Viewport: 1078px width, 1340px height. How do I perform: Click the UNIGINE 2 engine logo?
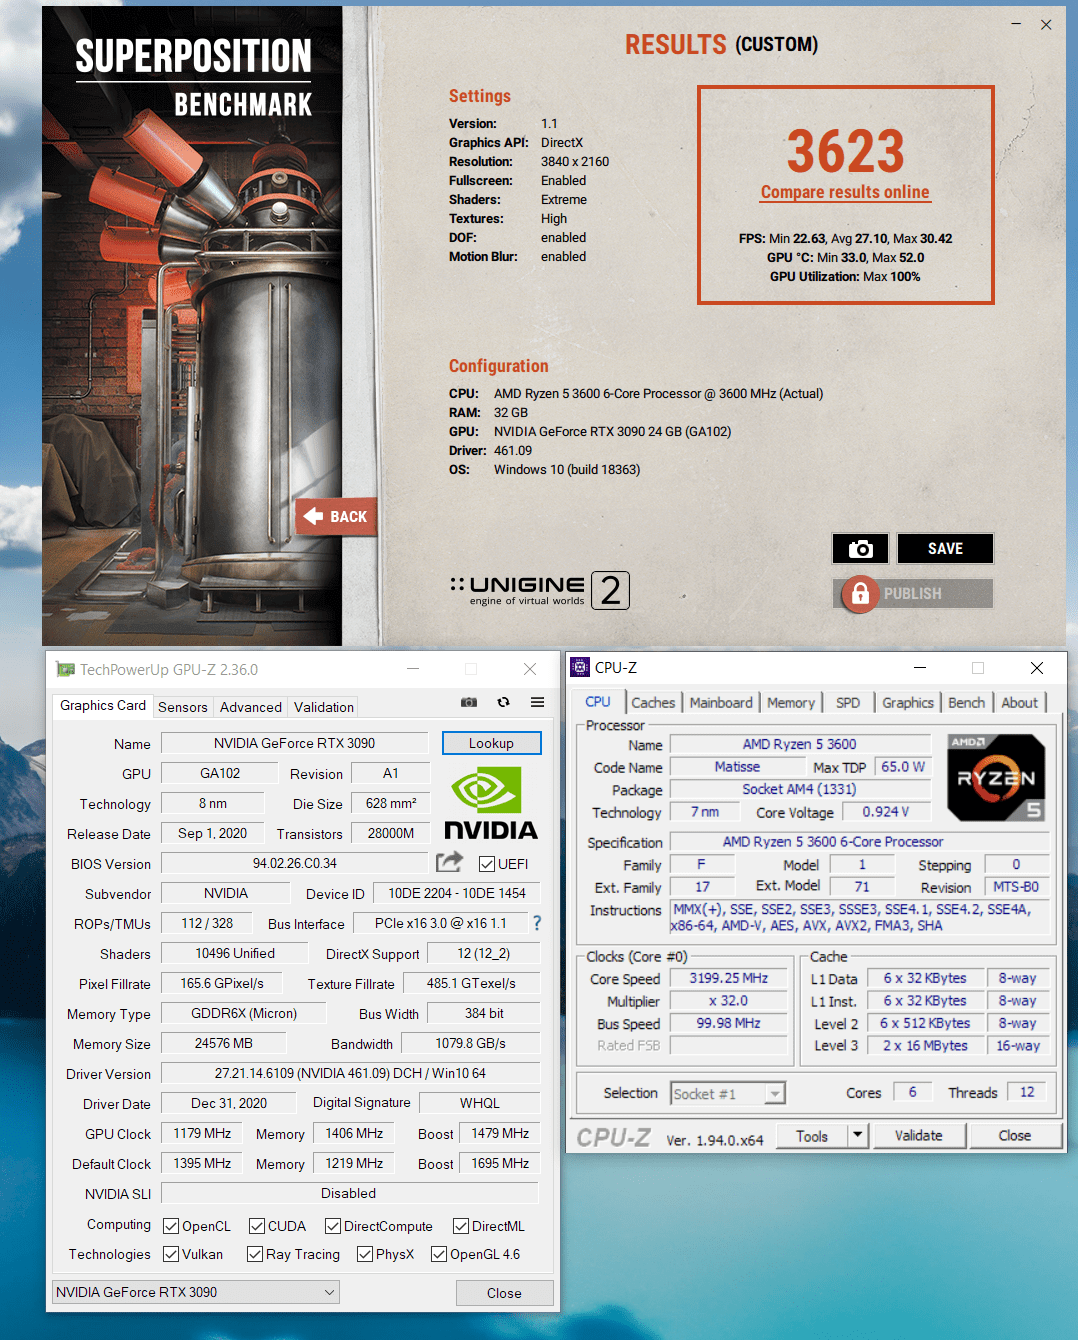pos(540,590)
